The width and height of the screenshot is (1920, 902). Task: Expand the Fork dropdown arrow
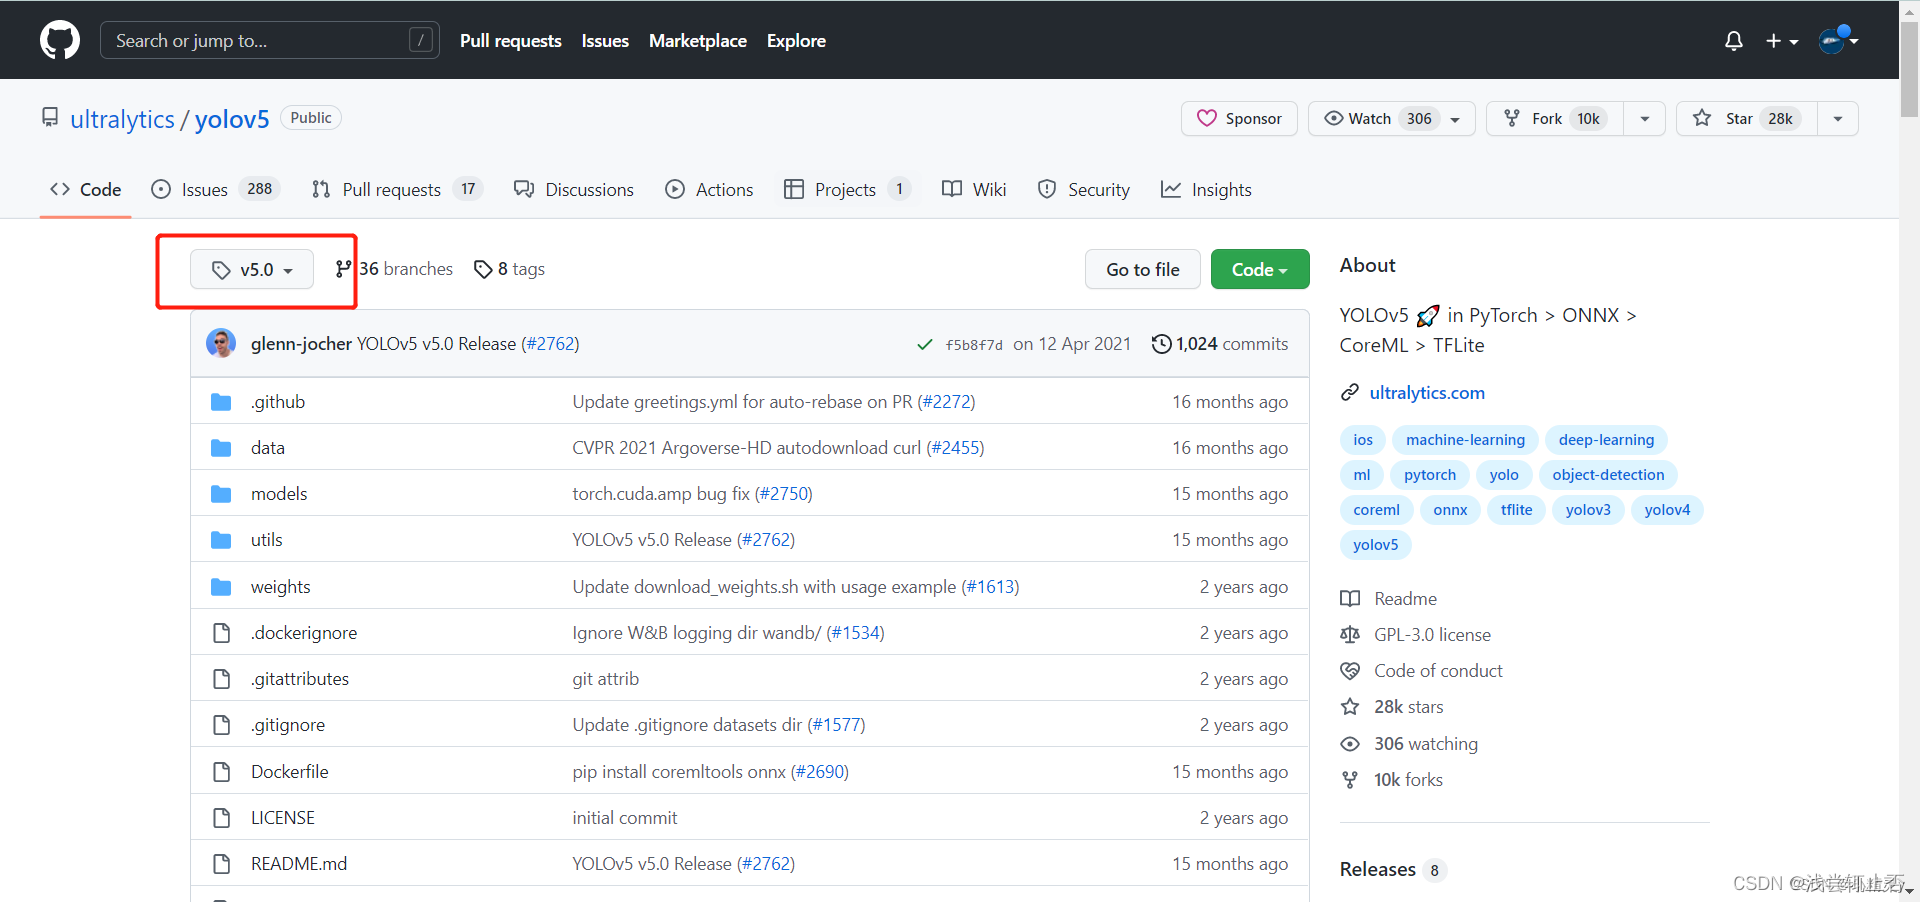[x=1645, y=118]
